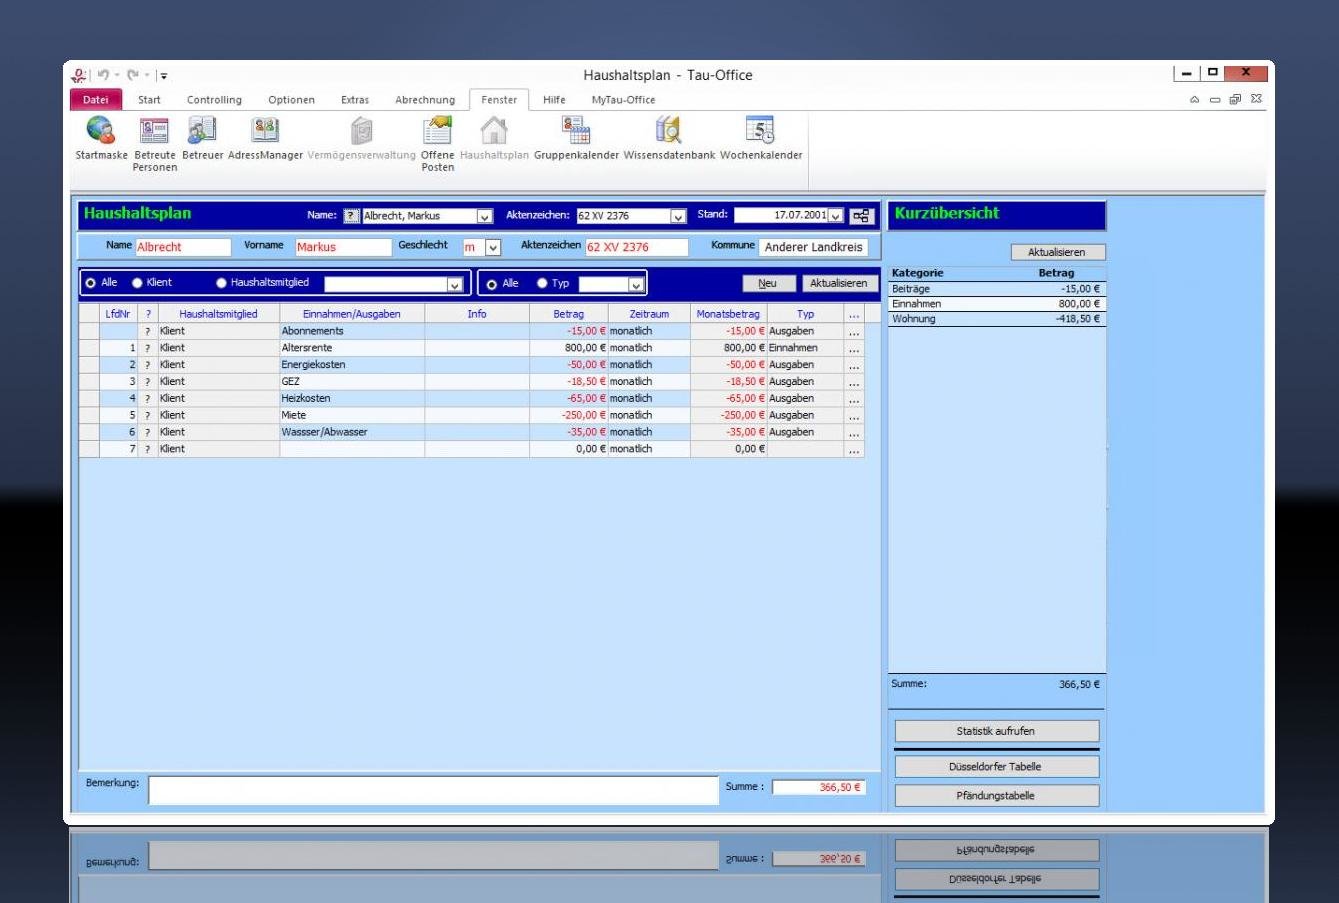Click the ellipsis button in the GEZ row
The width and height of the screenshot is (1339, 903).
point(854,382)
